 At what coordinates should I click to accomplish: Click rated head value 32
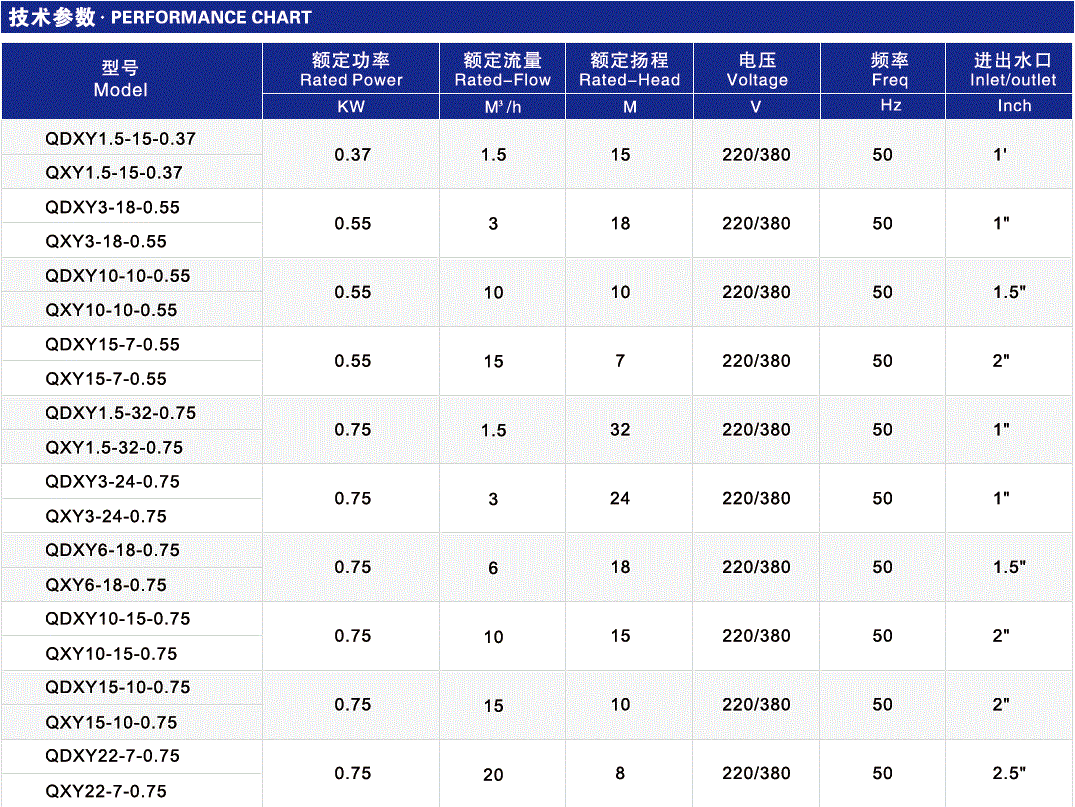pyautogui.click(x=620, y=430)
